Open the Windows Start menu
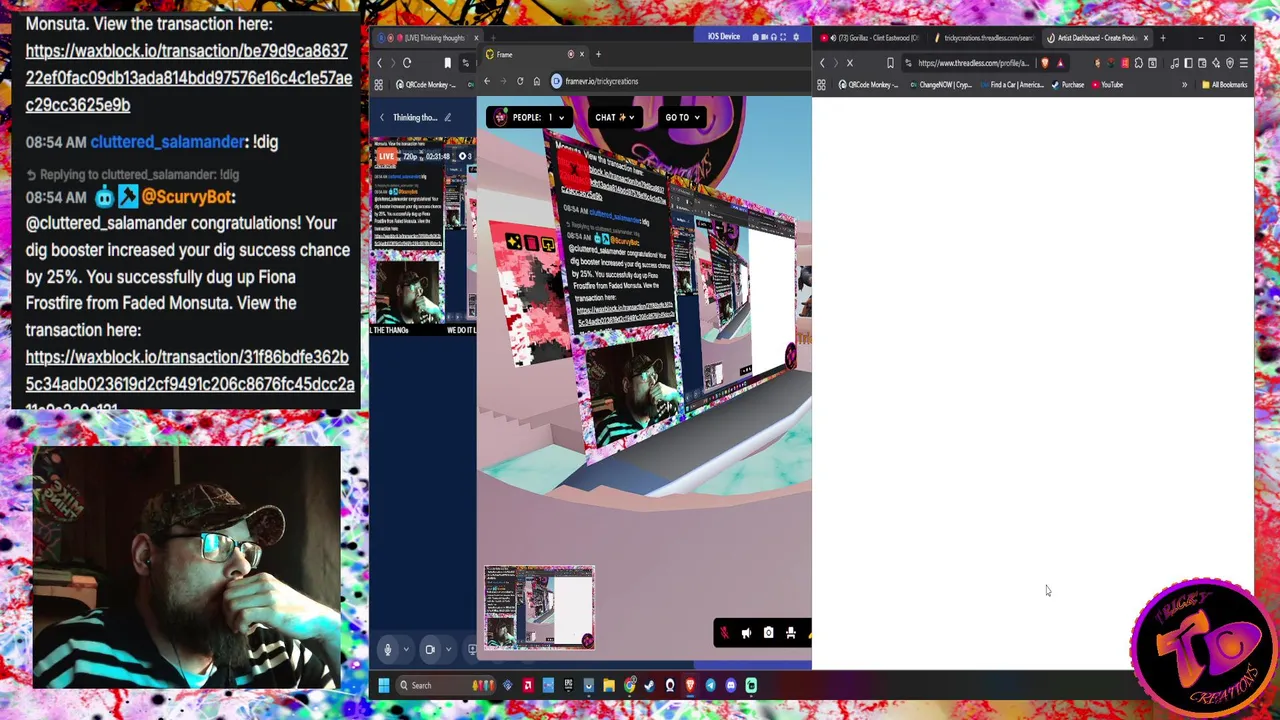Viewport: 1280px width, 720px height. point(384,685)
